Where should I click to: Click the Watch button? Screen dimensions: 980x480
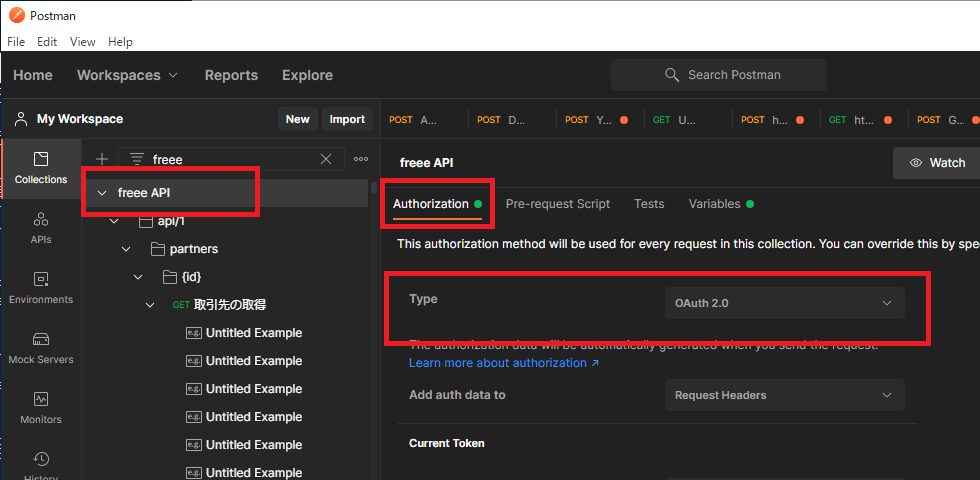pos(938,162)
